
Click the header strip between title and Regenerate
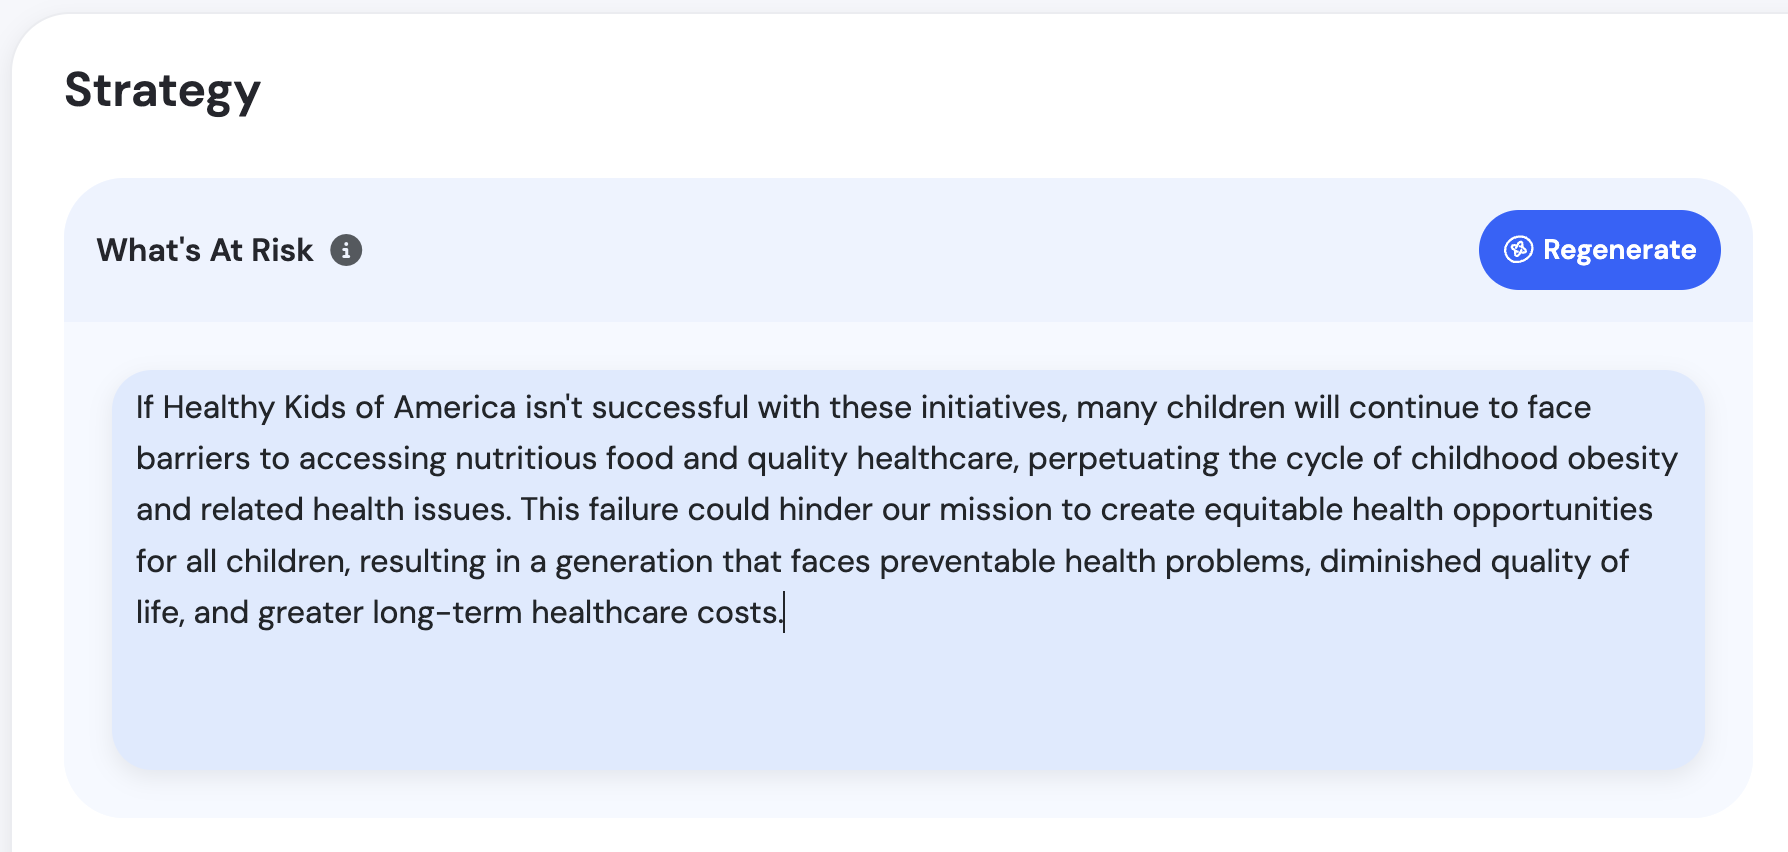(x=900, y=250)
